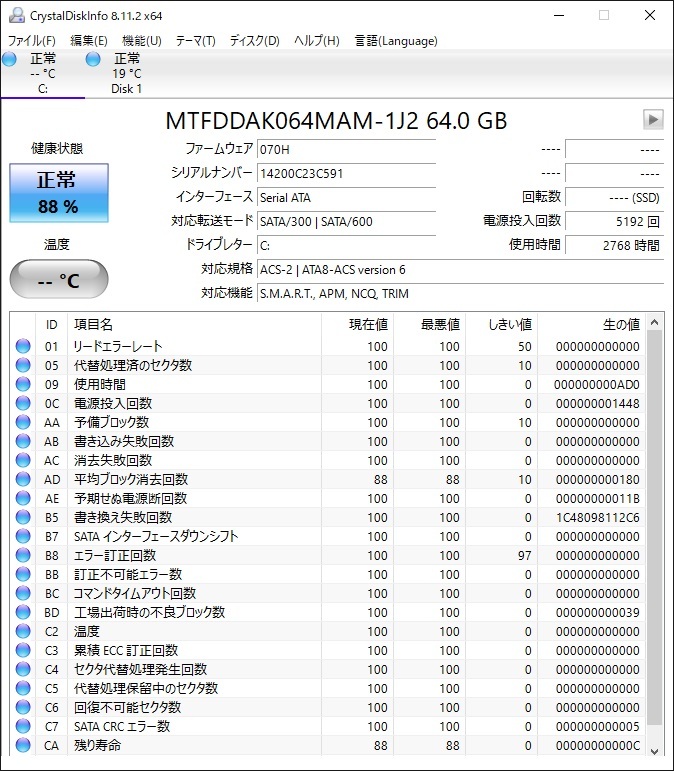Click the status icon for 書き換え失敗回数

(x=23, y=517)
